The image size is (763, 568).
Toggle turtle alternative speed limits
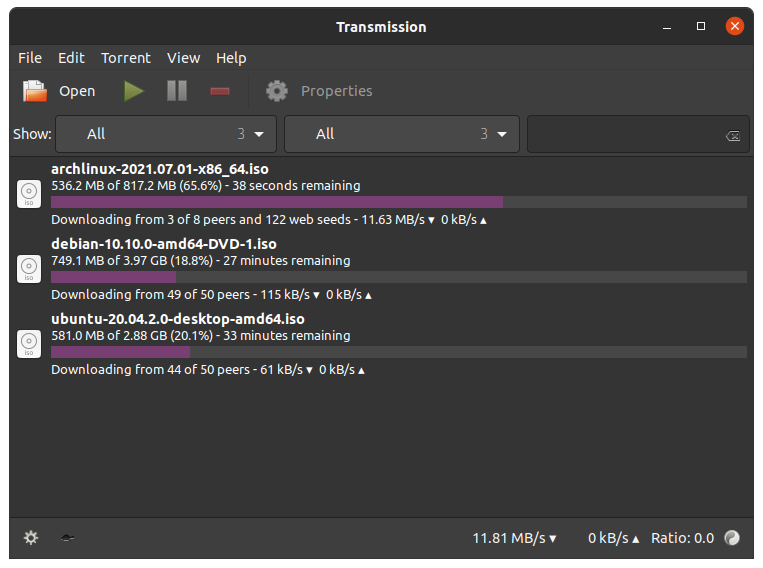coord(67,538)
